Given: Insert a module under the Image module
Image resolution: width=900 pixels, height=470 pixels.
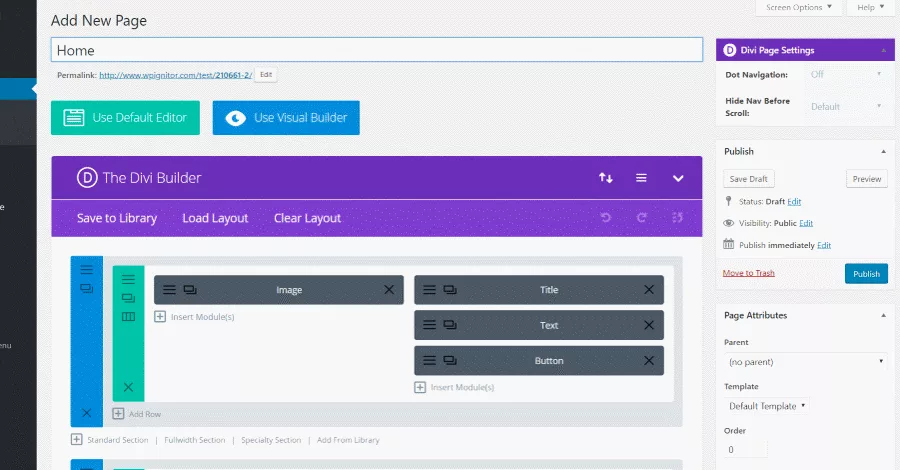Looking at the screenshot, I should click(x=195, y=317).
